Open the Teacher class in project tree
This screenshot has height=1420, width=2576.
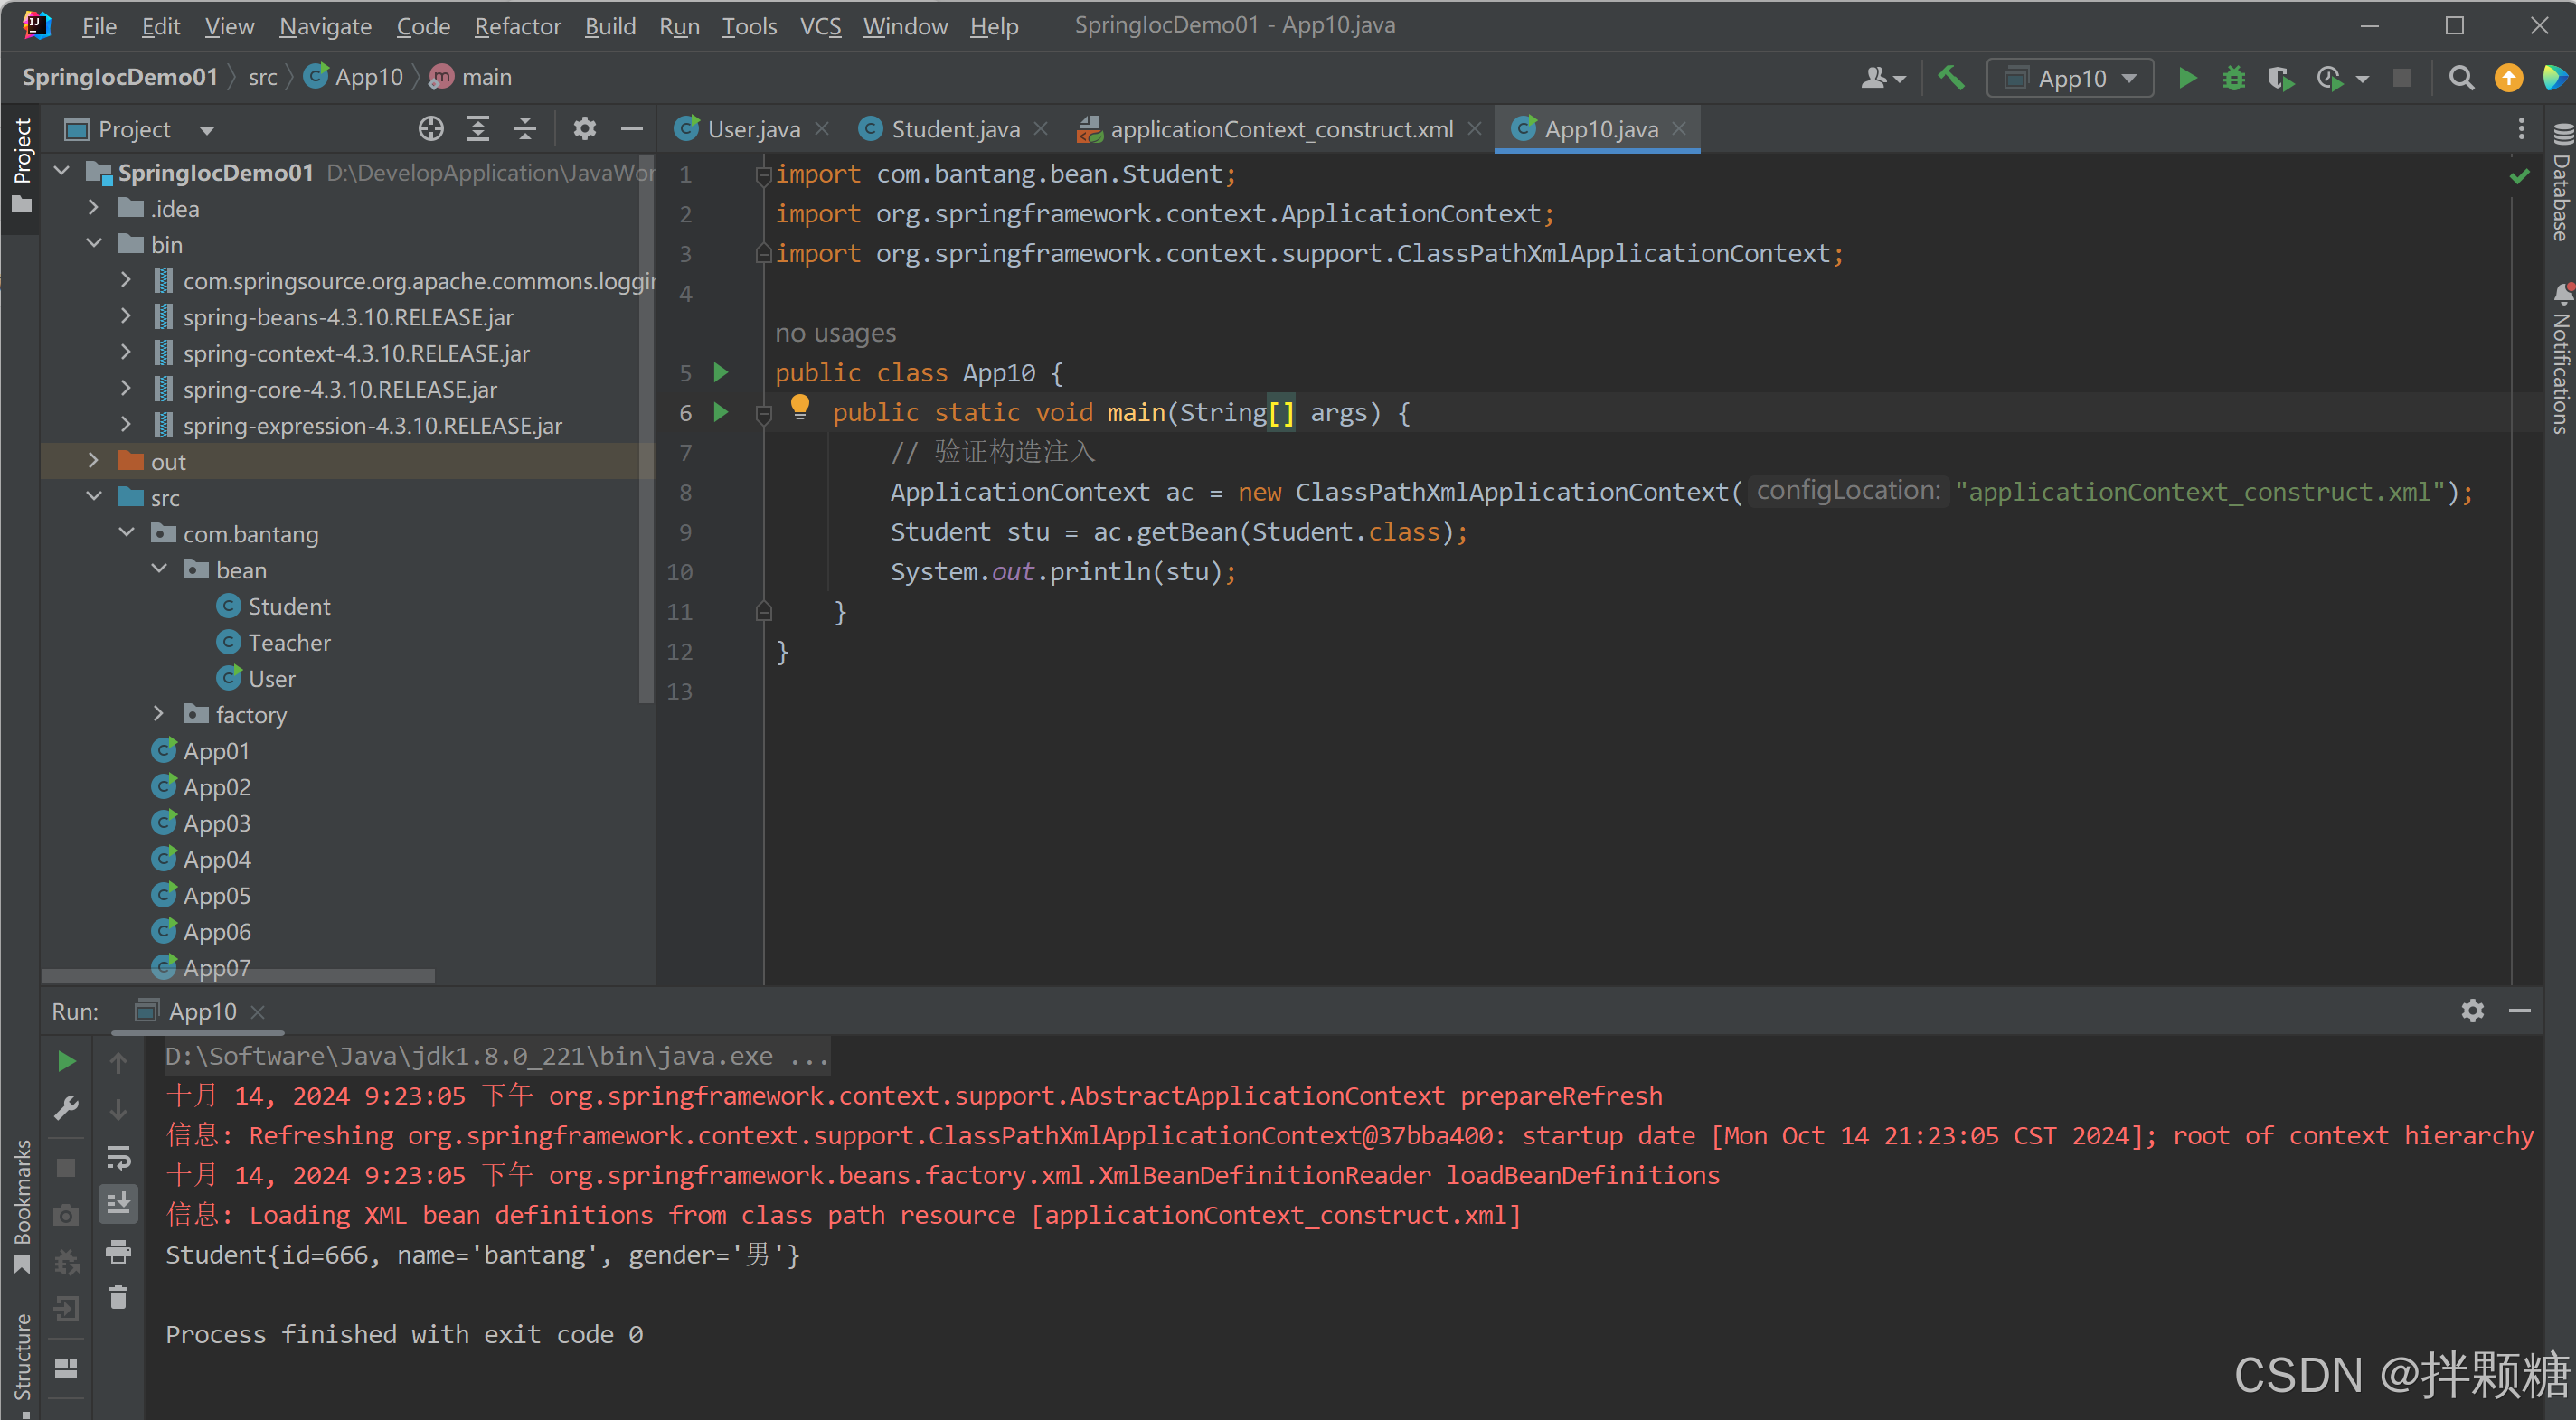tap(289, 642)
